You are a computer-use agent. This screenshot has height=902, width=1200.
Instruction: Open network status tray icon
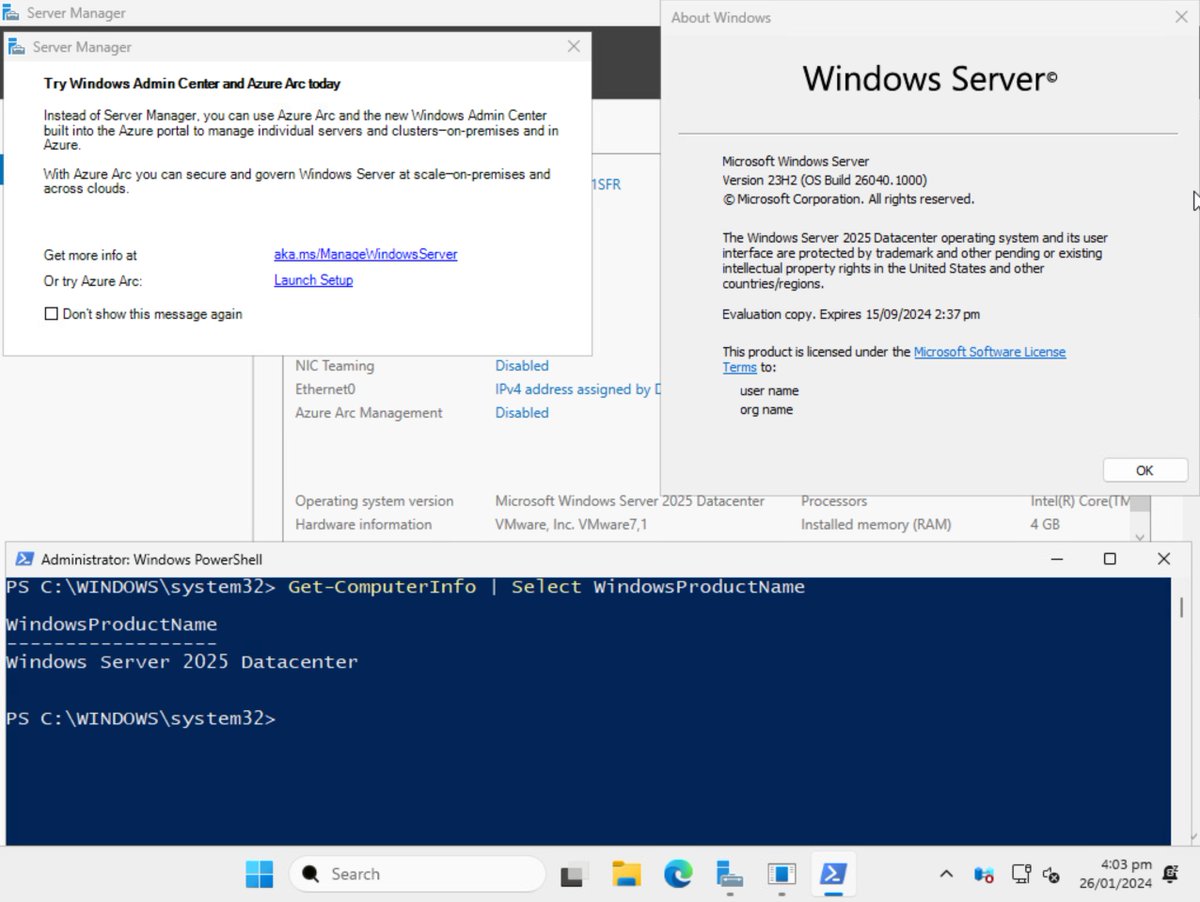pyautogui.click(x=1020, y=874)
